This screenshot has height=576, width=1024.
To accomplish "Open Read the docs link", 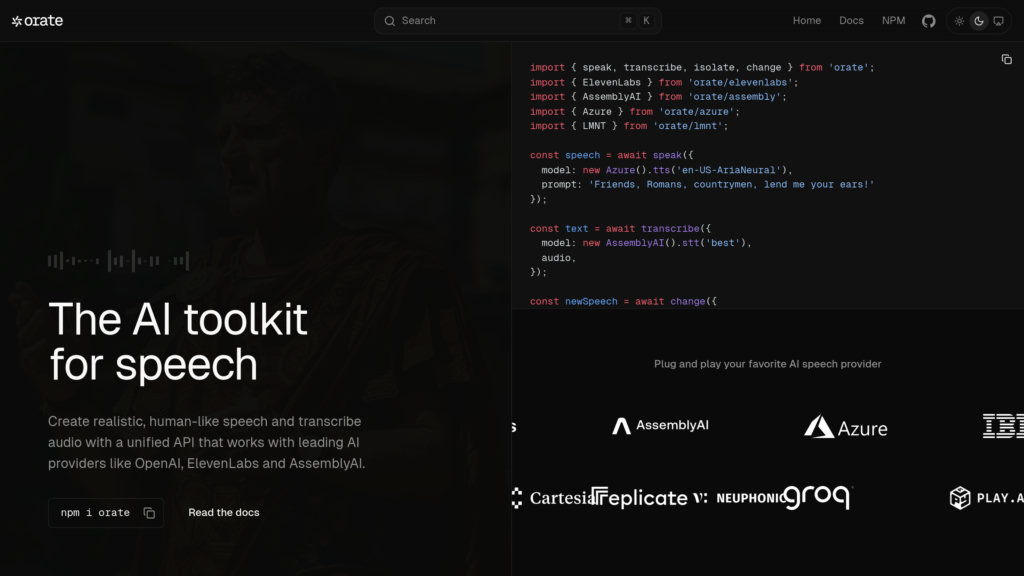I will (x=223, y=513).
